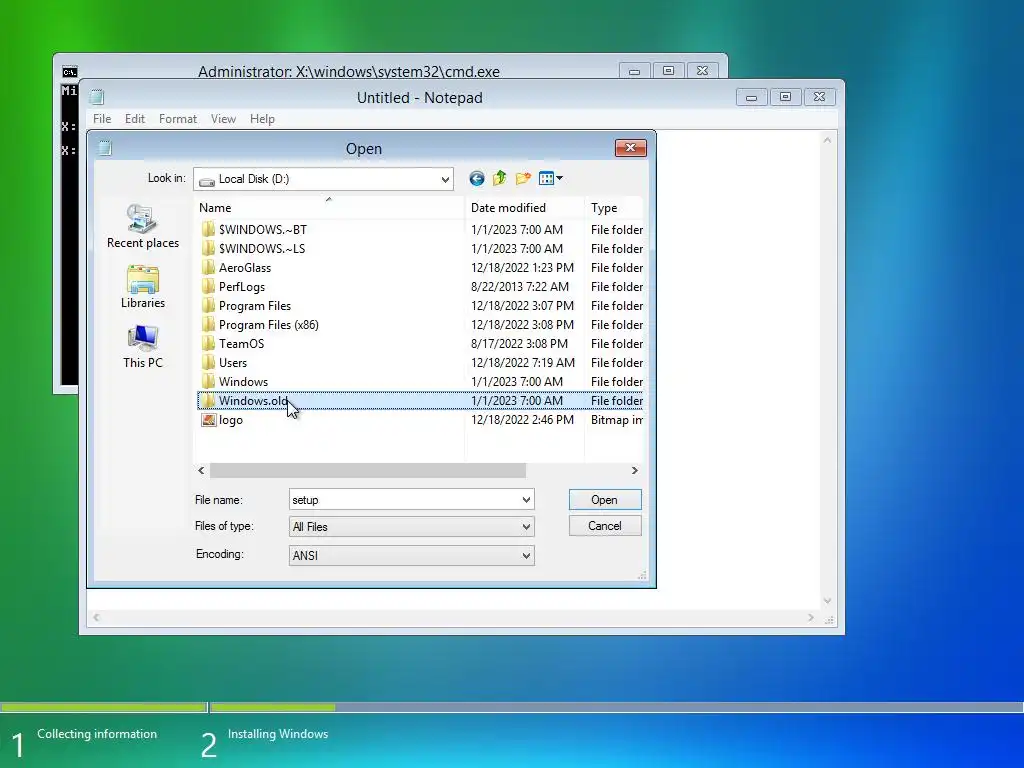Click the file list horizontal scrollbar thumb
This screenshot has height=768, width=1024.
tap(368, 470)
